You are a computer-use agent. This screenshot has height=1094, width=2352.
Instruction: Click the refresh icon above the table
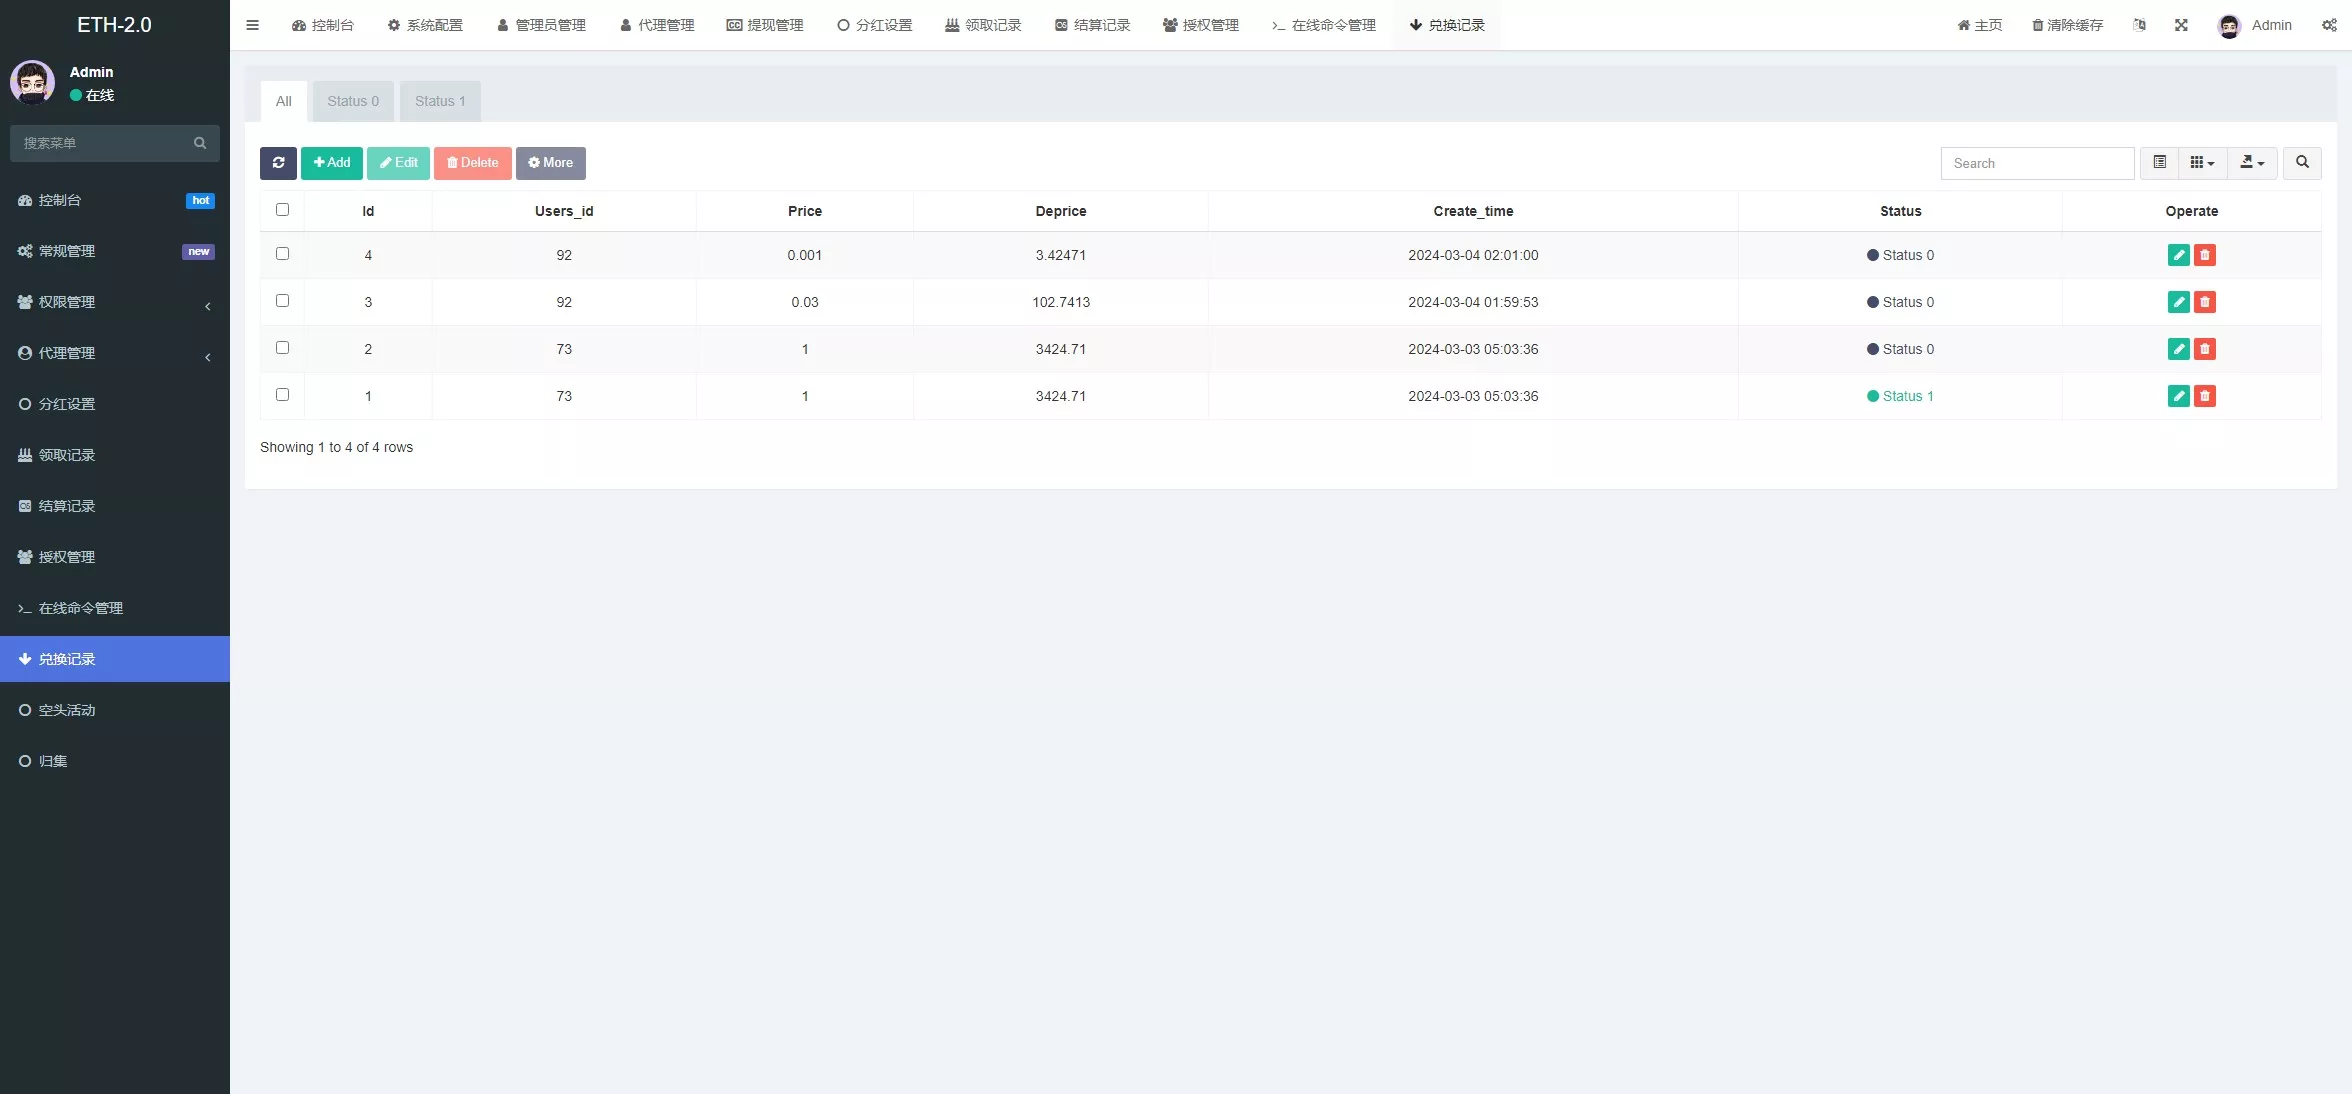pyautogui.click(x=278, y=163)
